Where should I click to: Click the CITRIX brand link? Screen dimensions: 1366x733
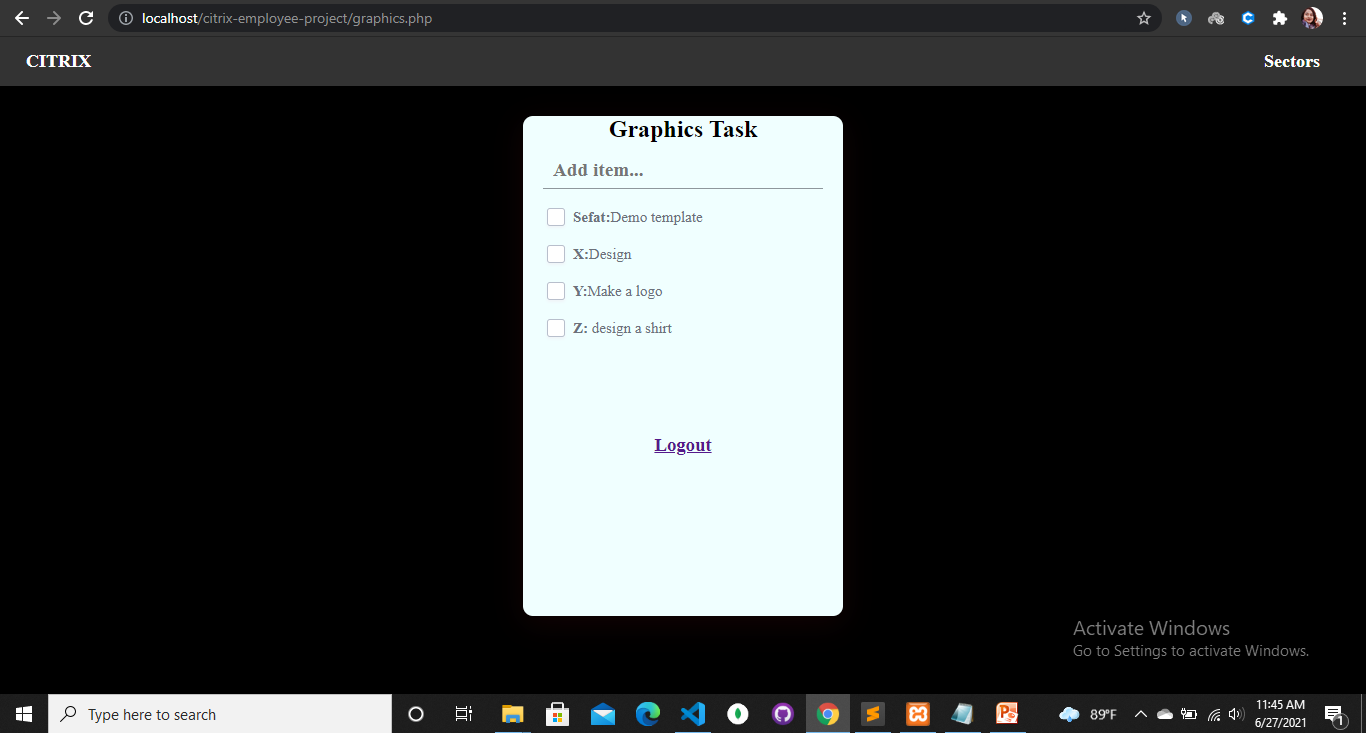pyautogui.click(x=57, y=61)
